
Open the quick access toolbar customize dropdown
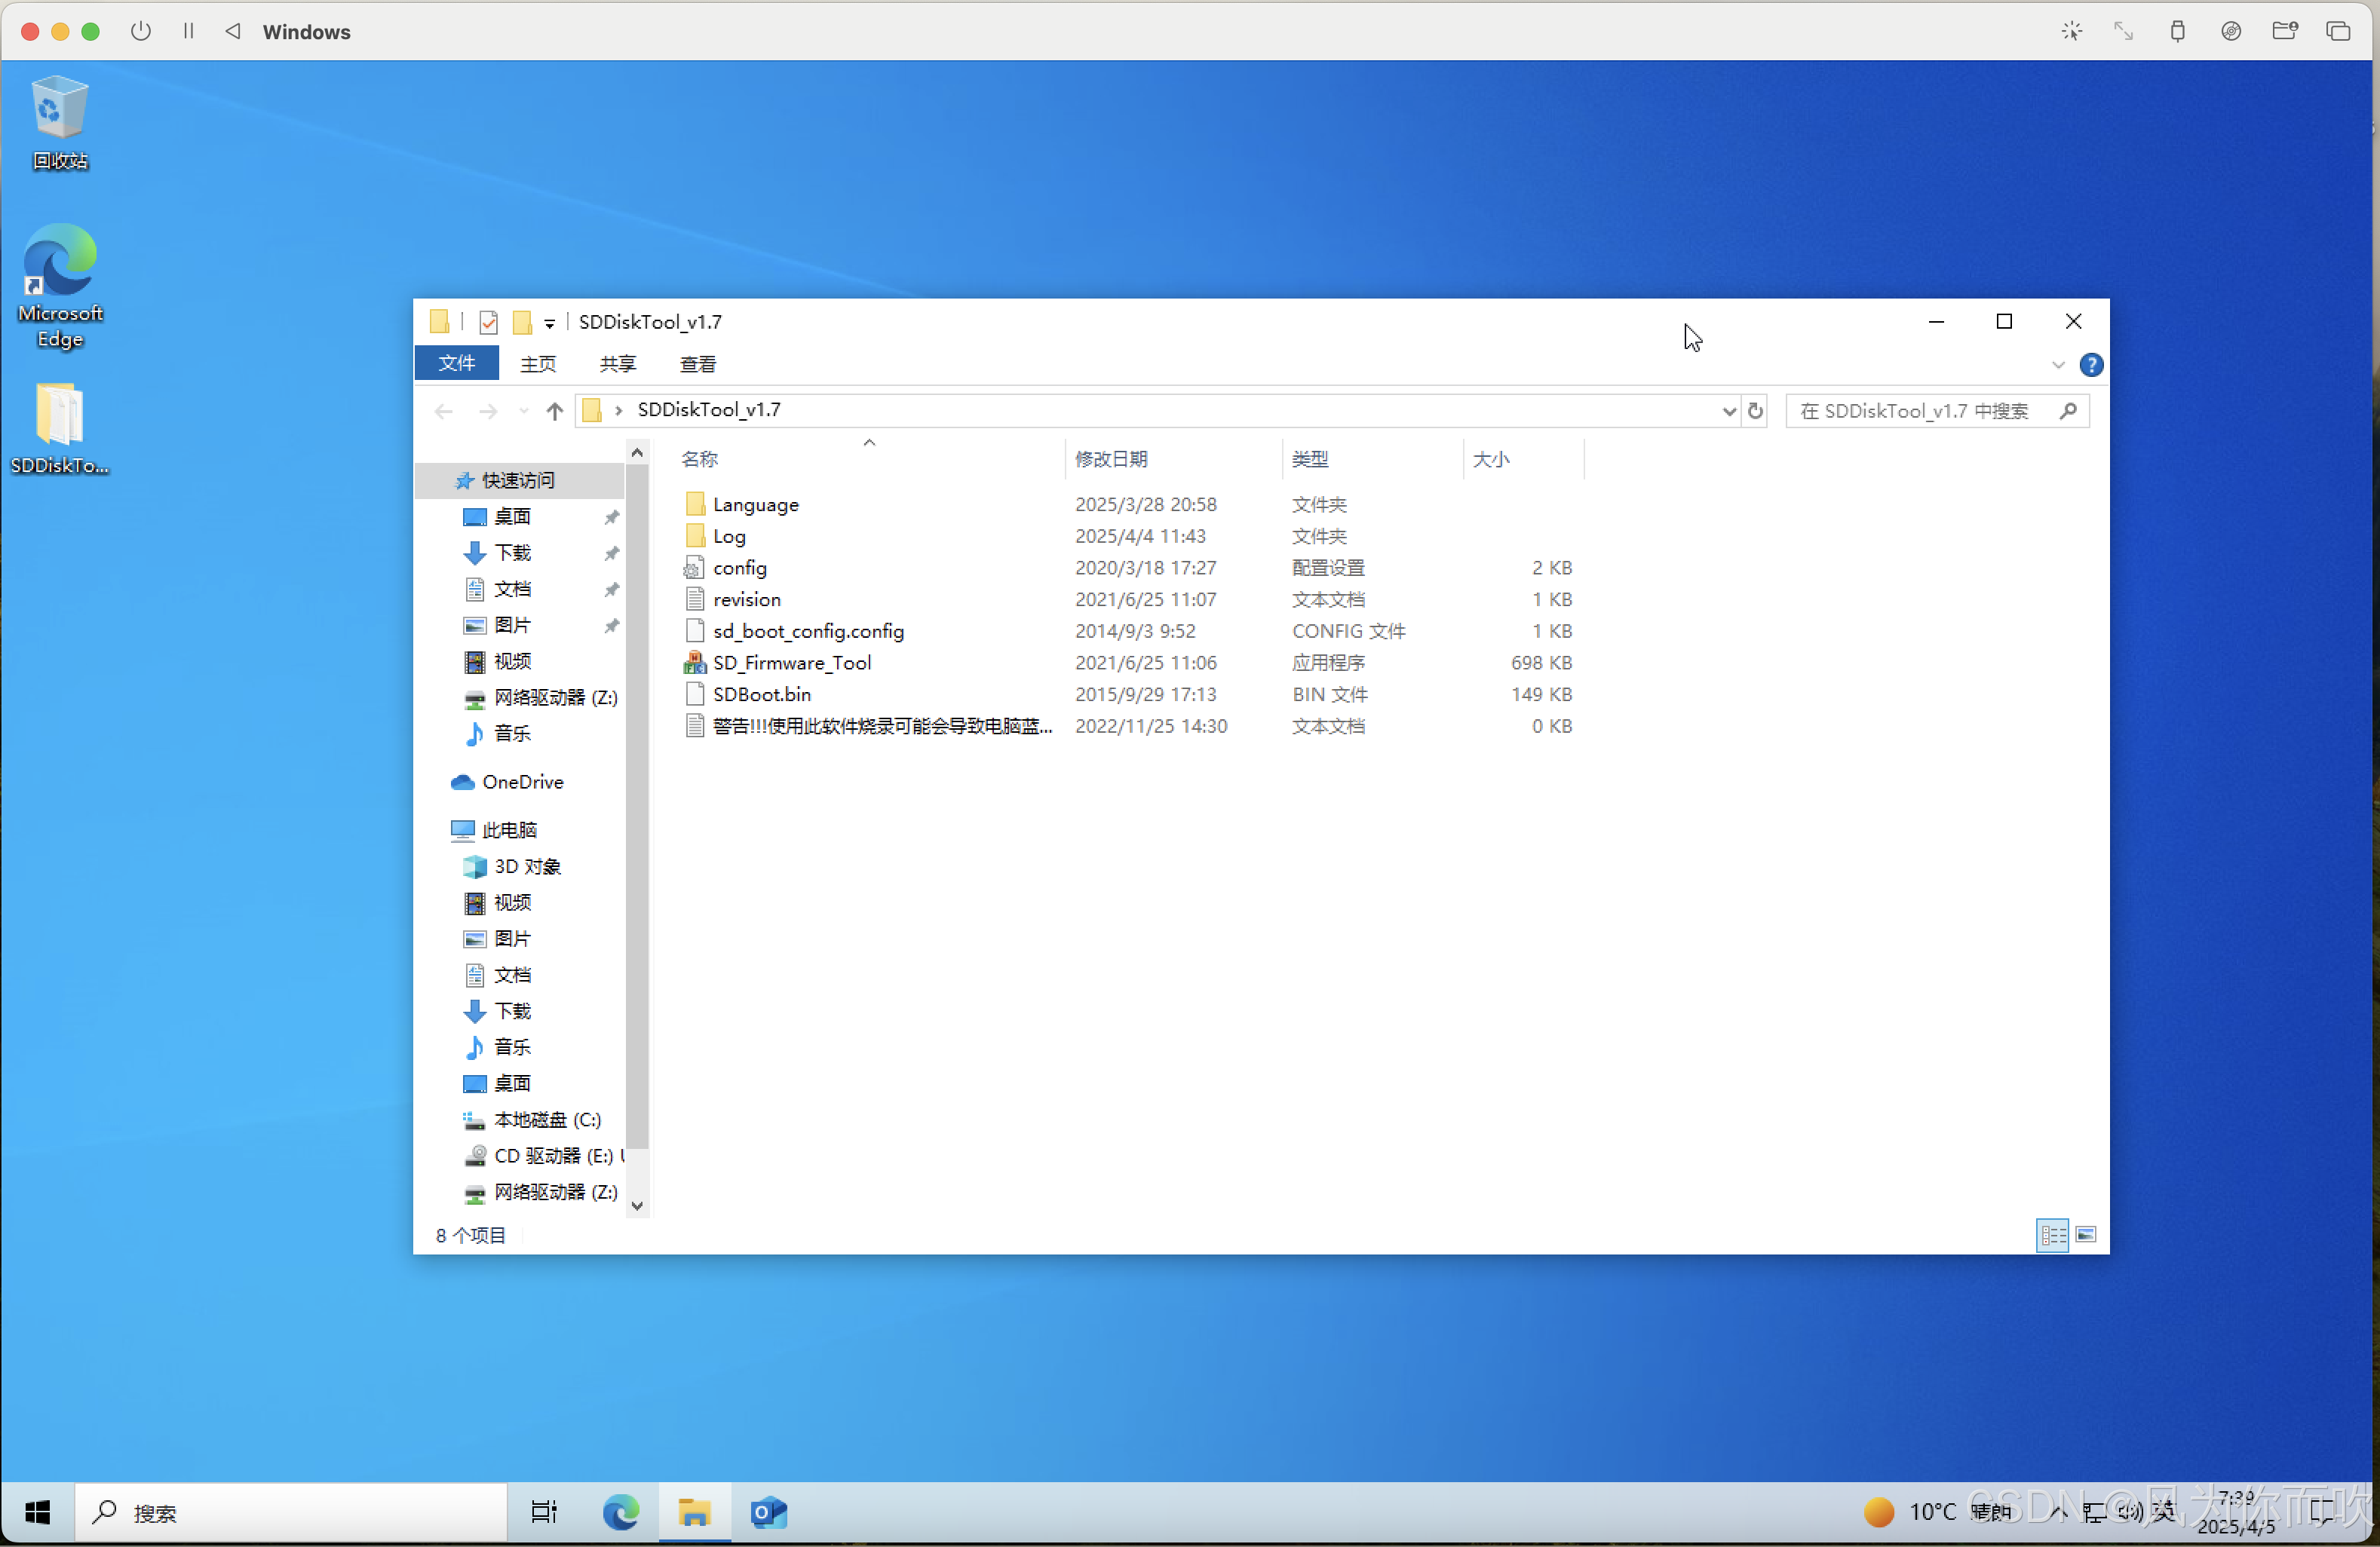(549, 323)
